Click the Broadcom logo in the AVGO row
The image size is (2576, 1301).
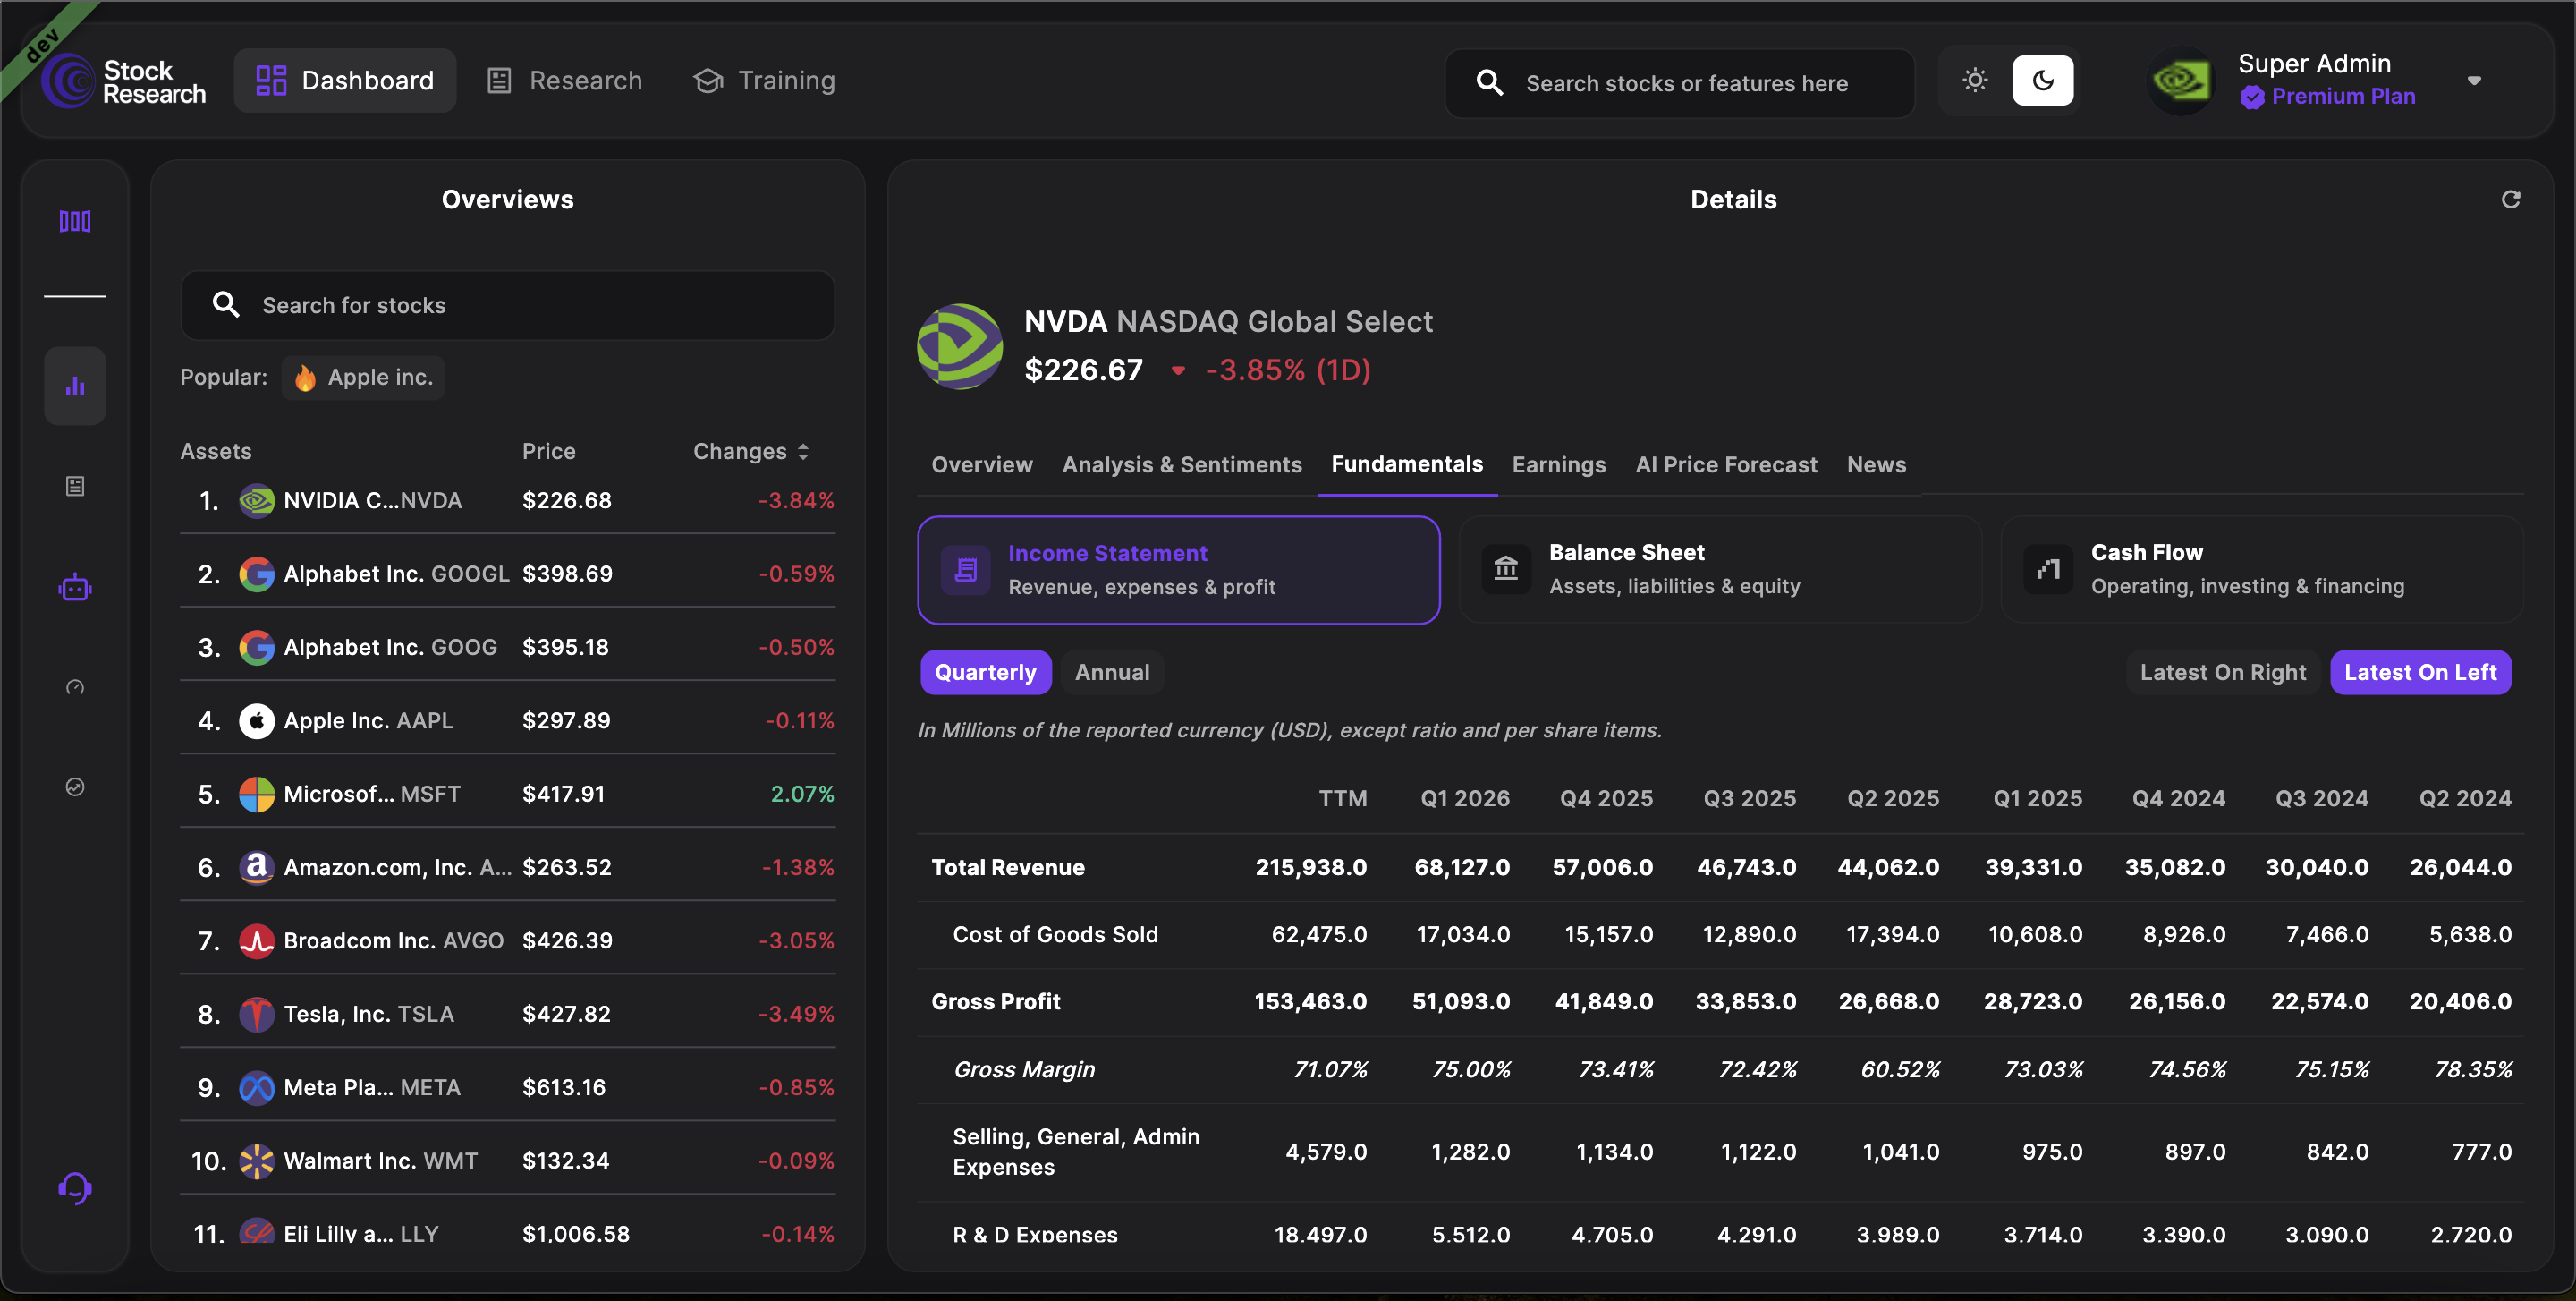click(257, 941)
